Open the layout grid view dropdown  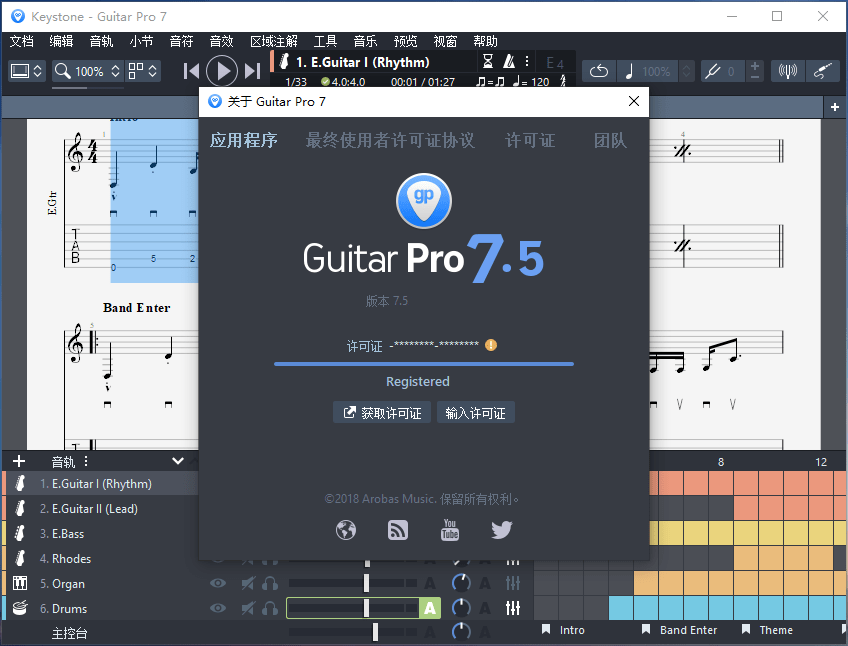click(143, 71)
